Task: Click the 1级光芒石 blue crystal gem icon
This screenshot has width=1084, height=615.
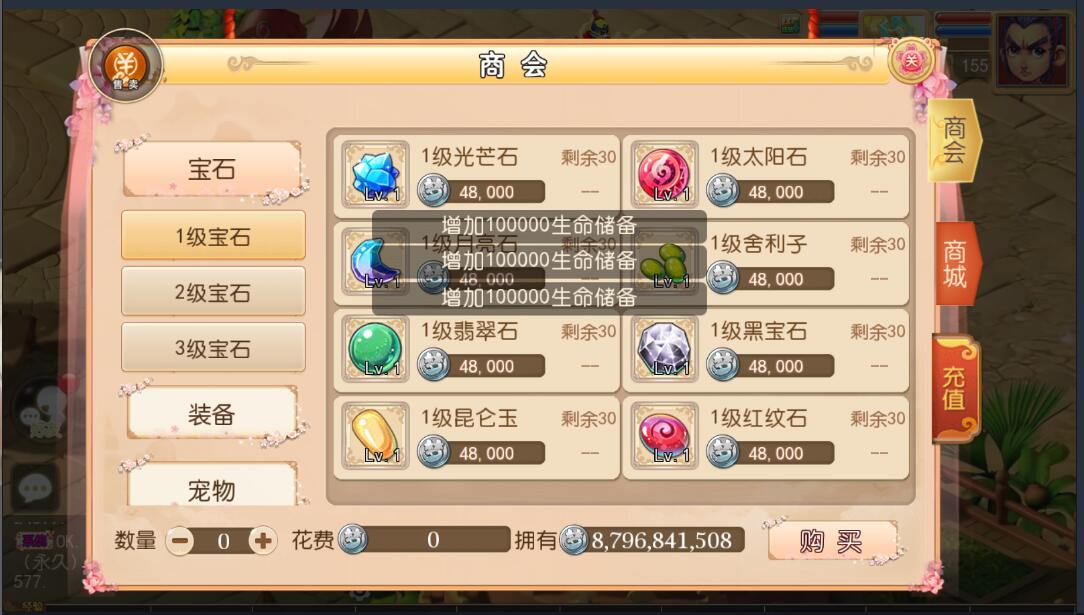Action: [x=375, y=173]
